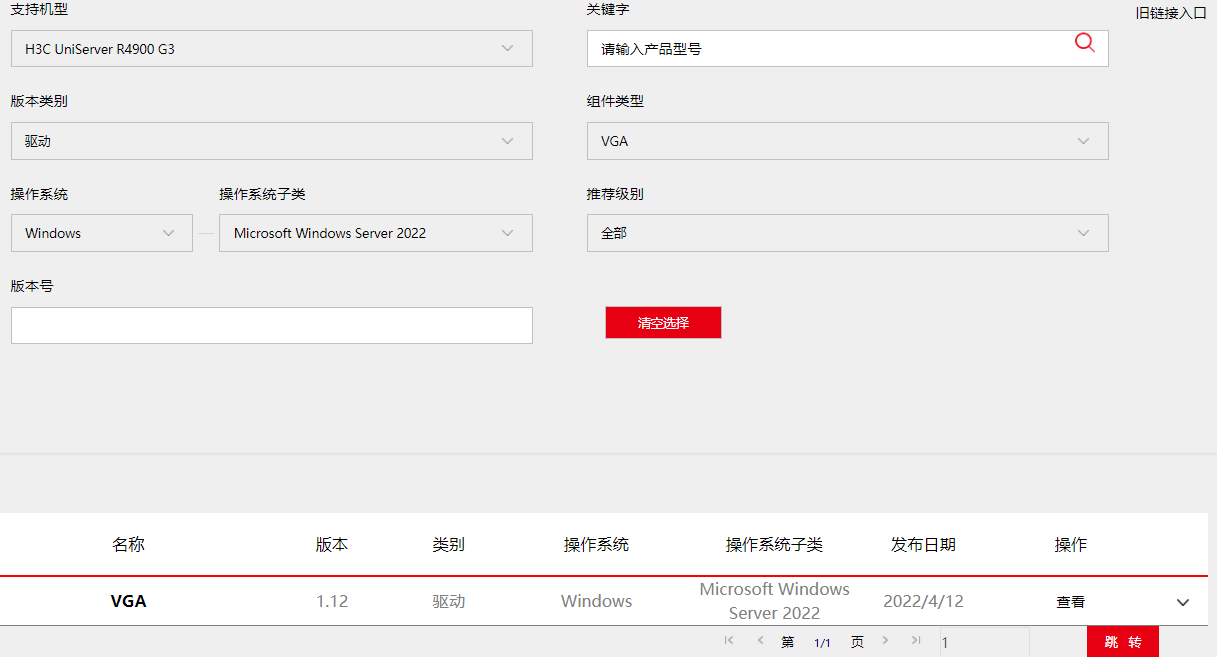Click the 组件类型 label
This screenshot has width=1217, height=657.
pyautogui.click(x=615, y=101)
